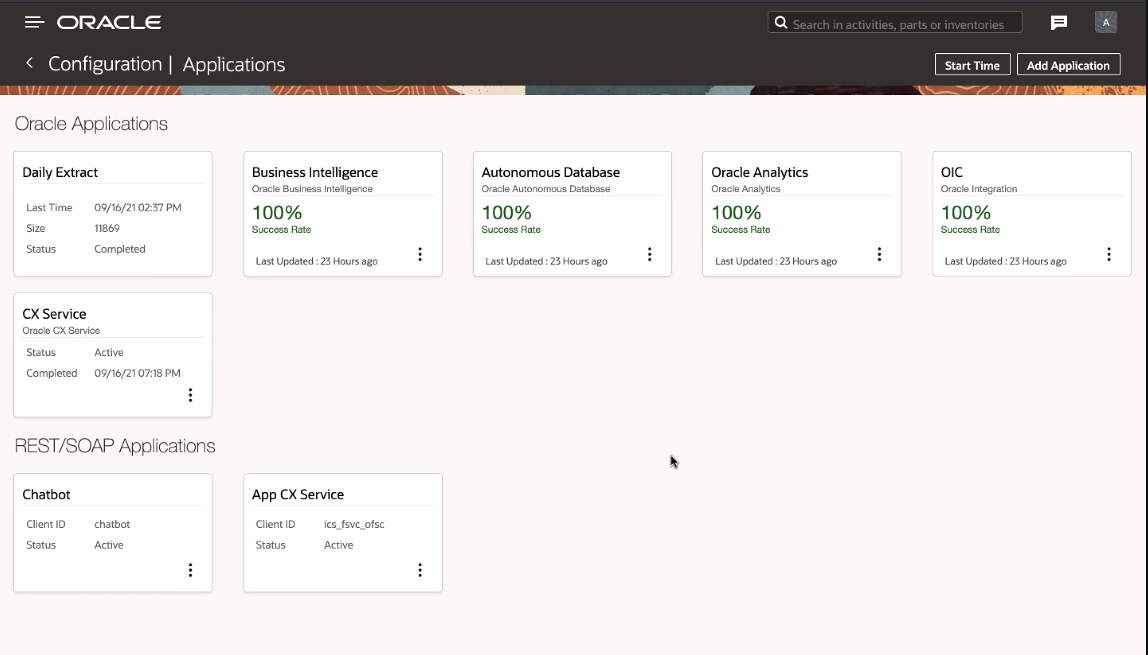Open the user avatar menu

tap(1105, 22)
